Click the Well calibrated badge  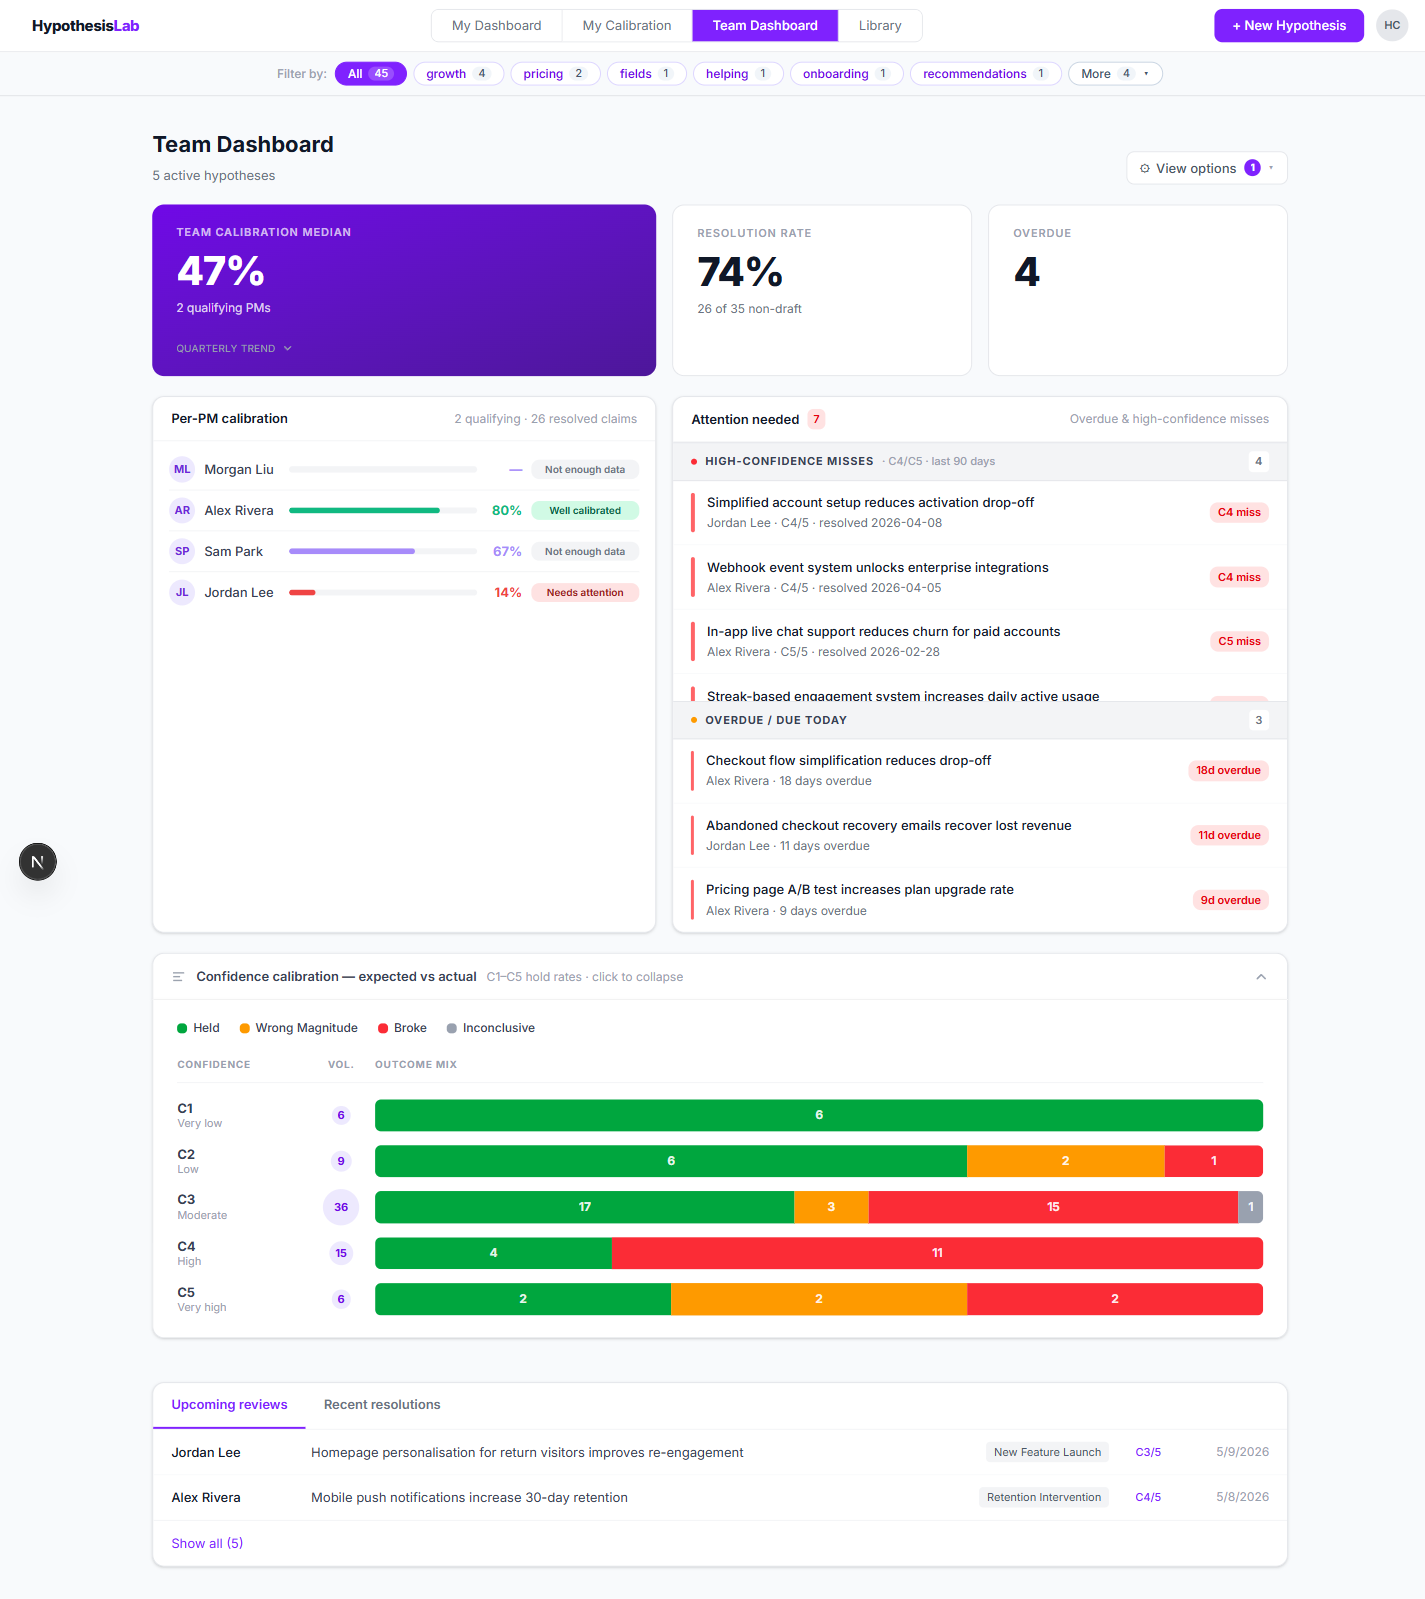point(585,511)
